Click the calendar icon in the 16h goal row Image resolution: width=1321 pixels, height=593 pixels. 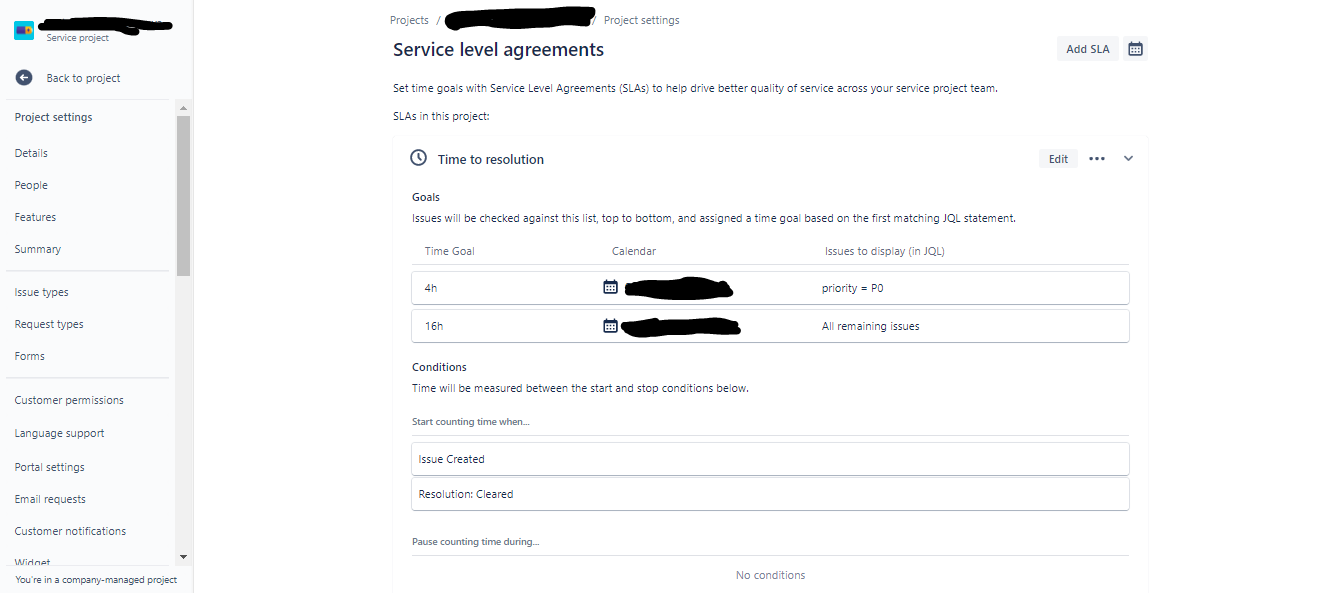tap(610, 325)
